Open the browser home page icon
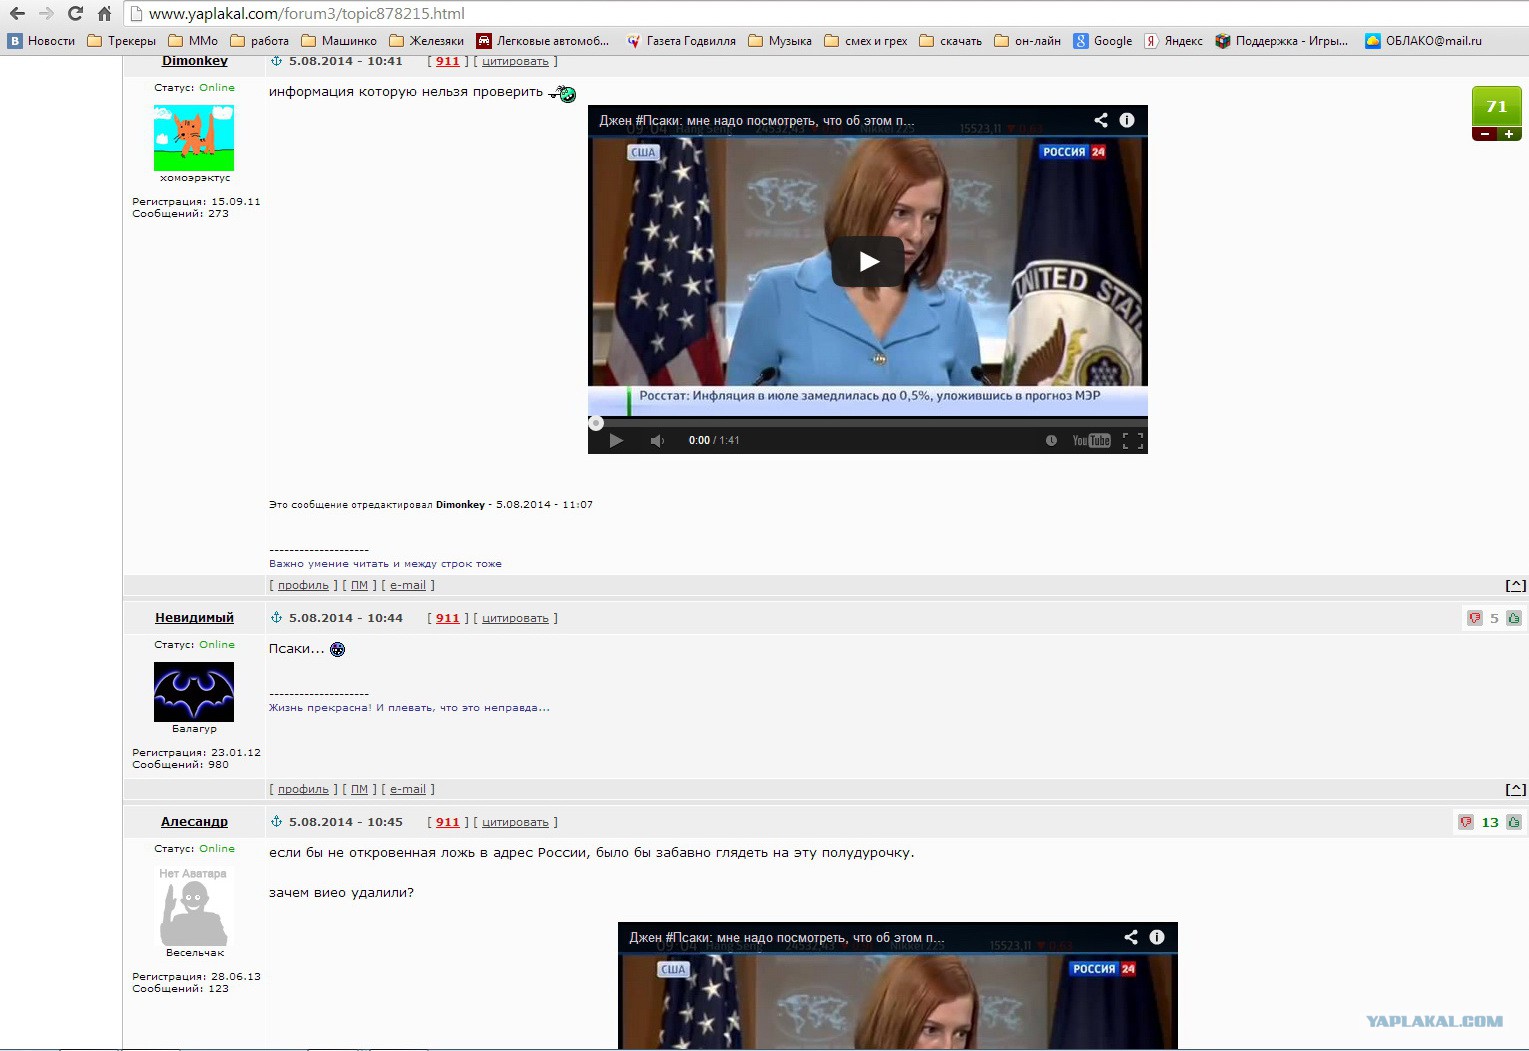 (x=104, y=14)
